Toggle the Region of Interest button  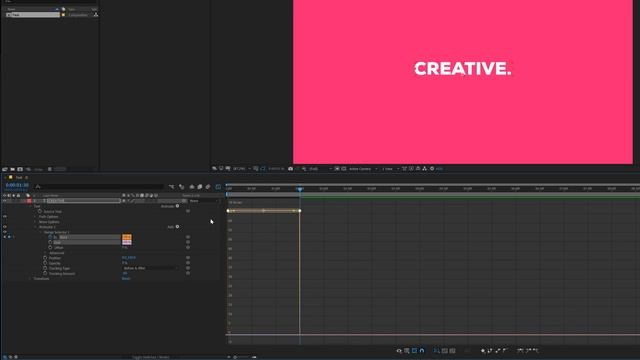point(336,169)
